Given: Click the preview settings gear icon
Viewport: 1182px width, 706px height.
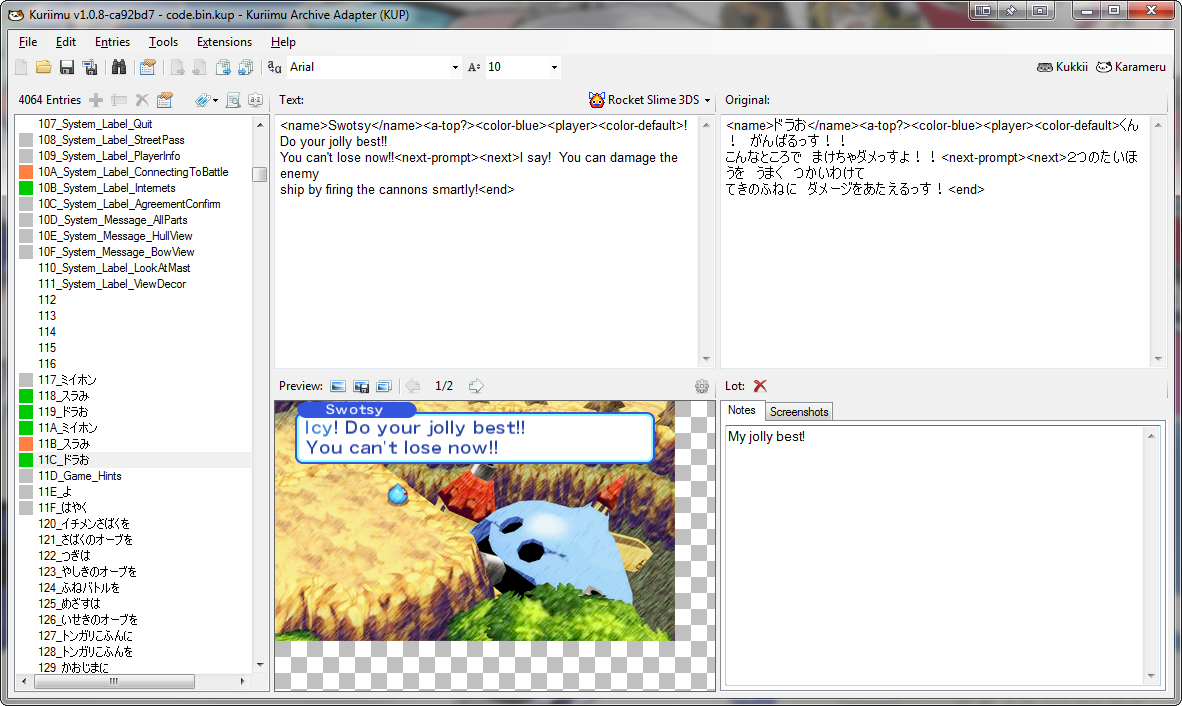Looking at the screenshot, I should 702,386.
